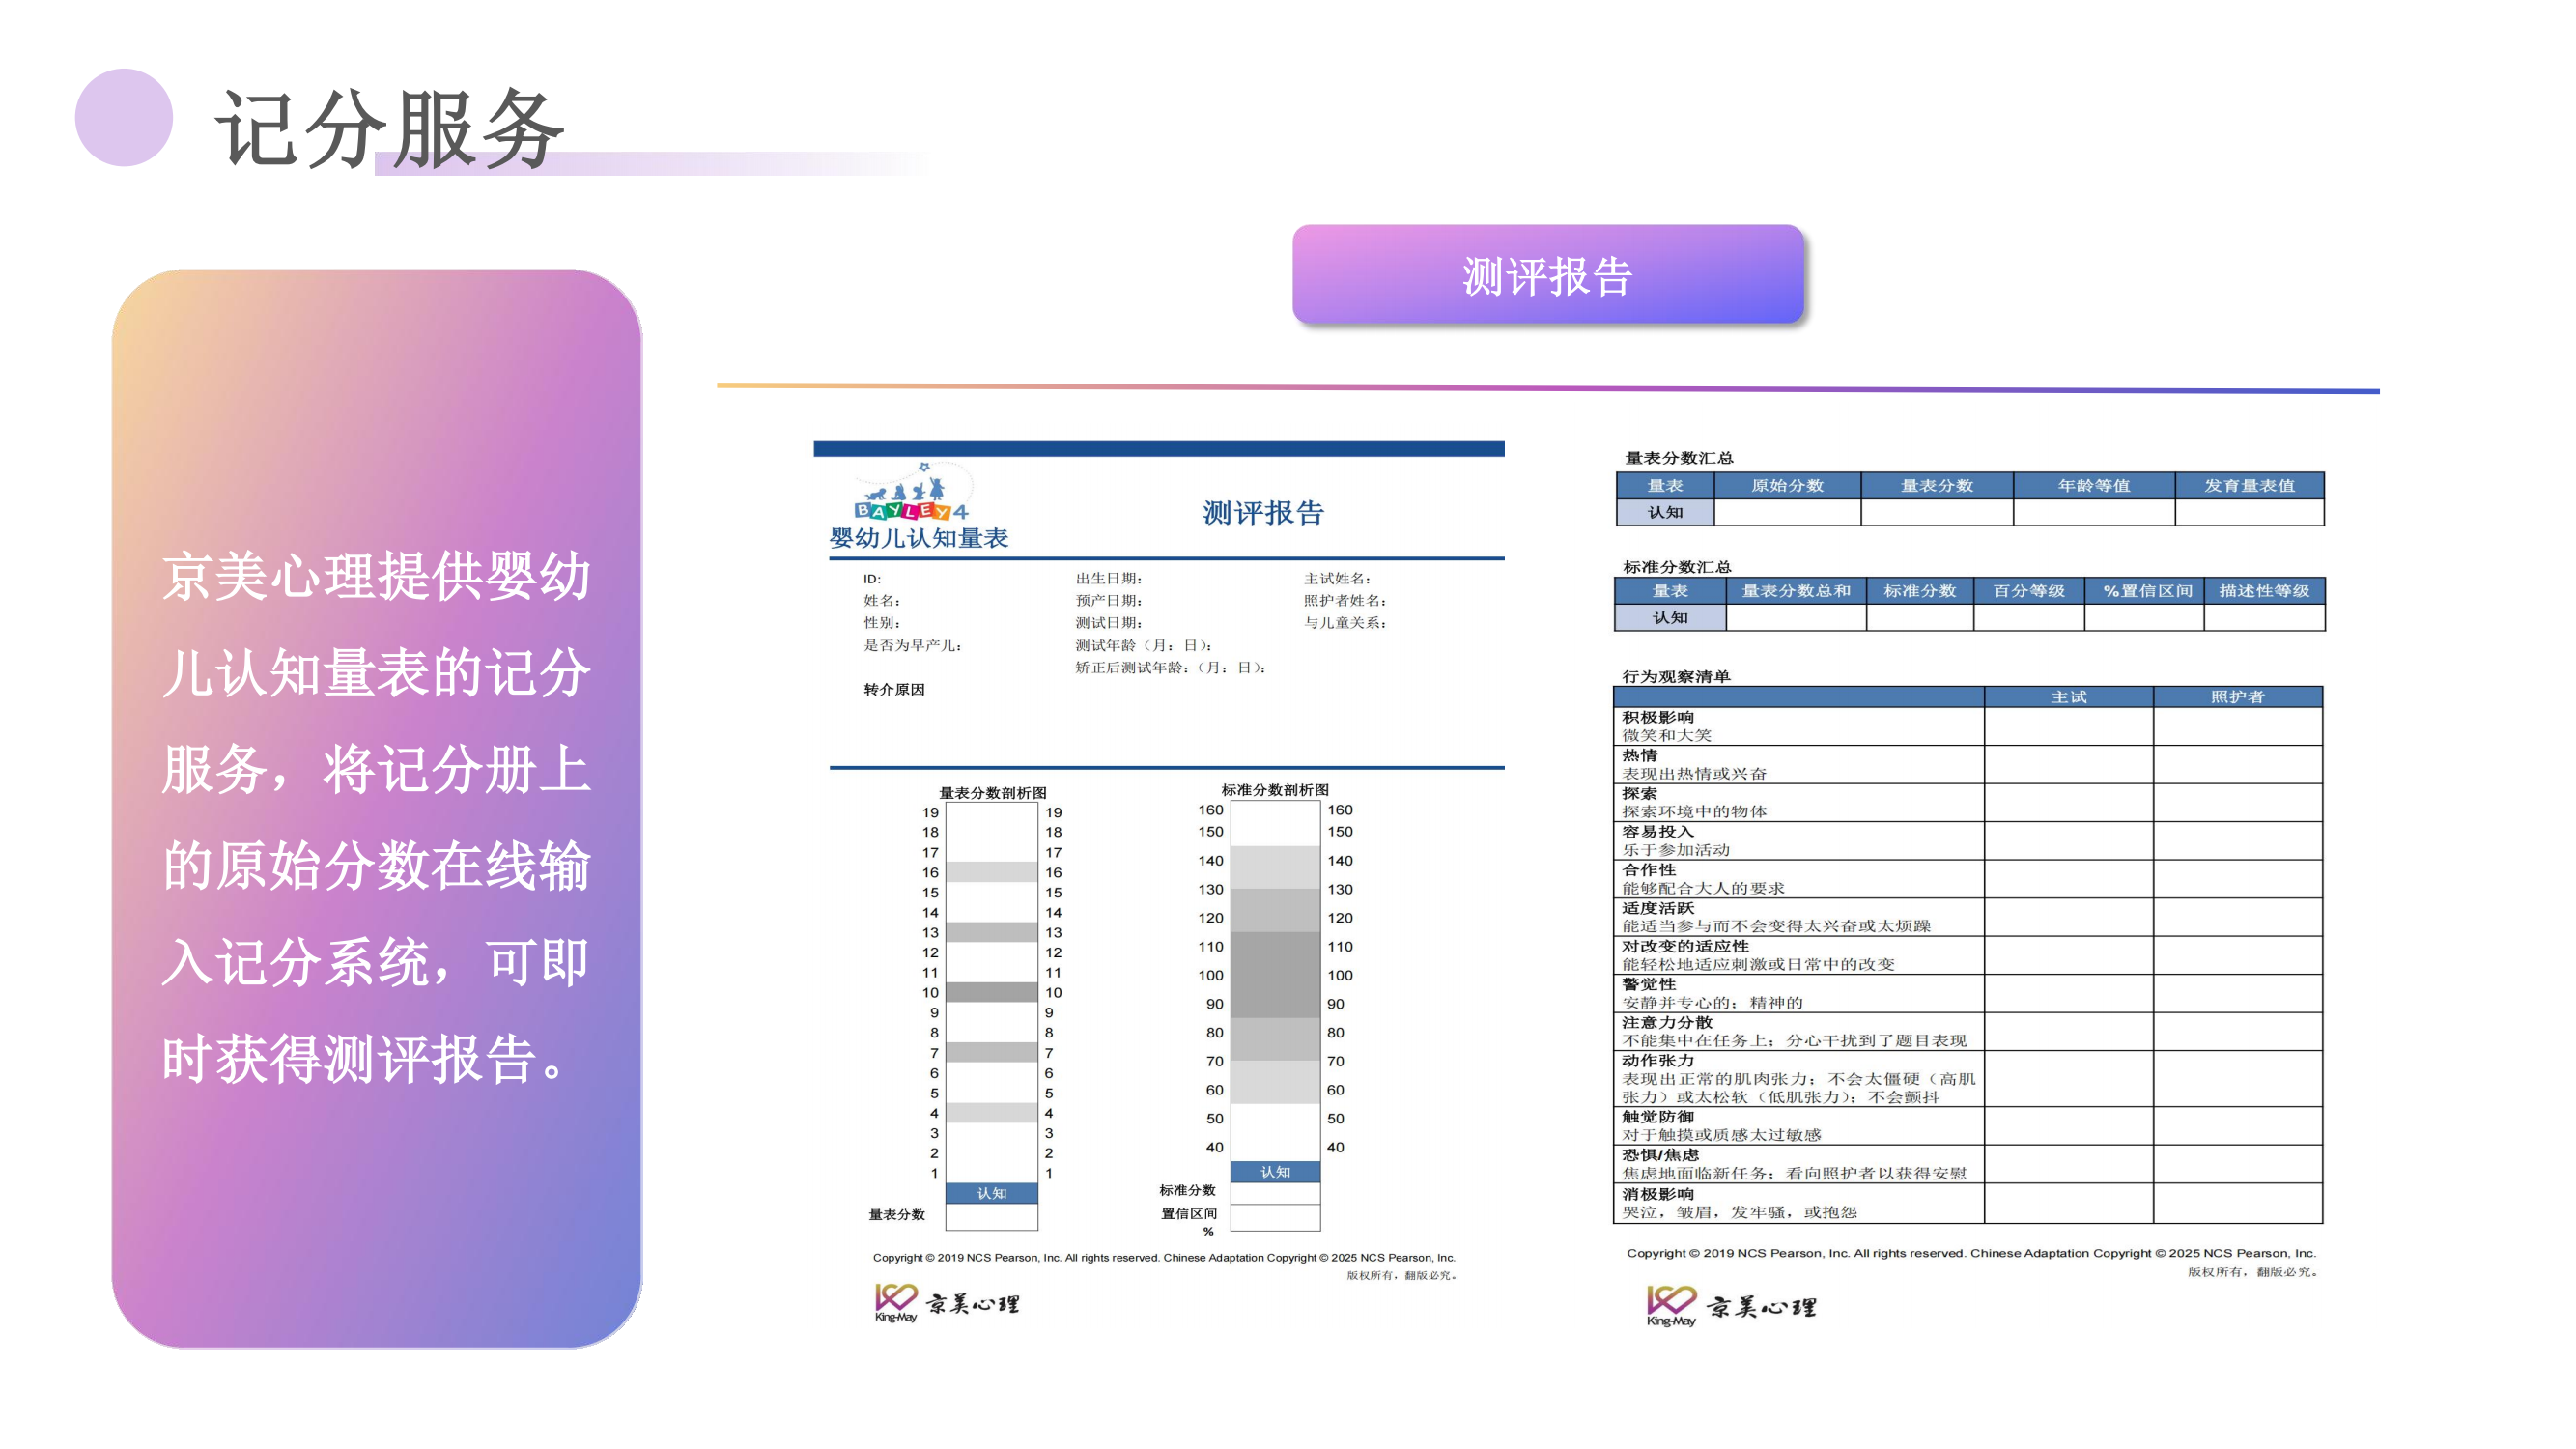Click the 认知 label under scale score chart
The image size is (2576, 1449).
(991, 1193)
